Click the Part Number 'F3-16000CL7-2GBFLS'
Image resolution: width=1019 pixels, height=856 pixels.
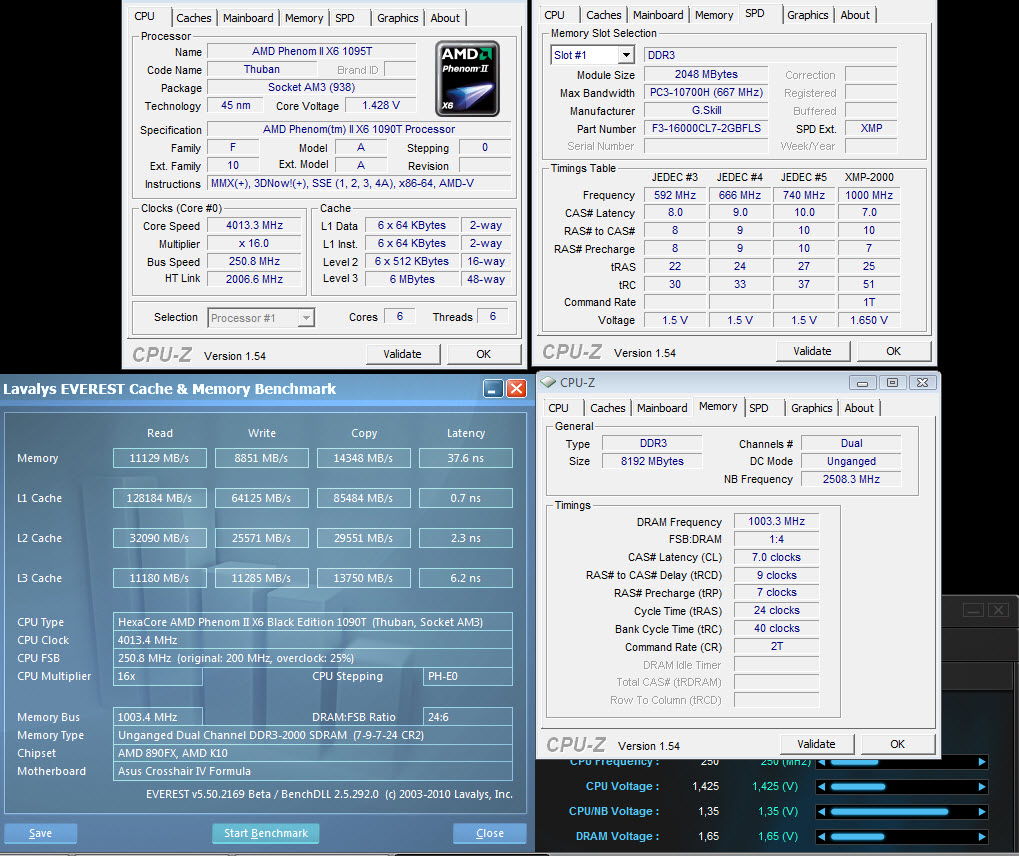(706, 129)
